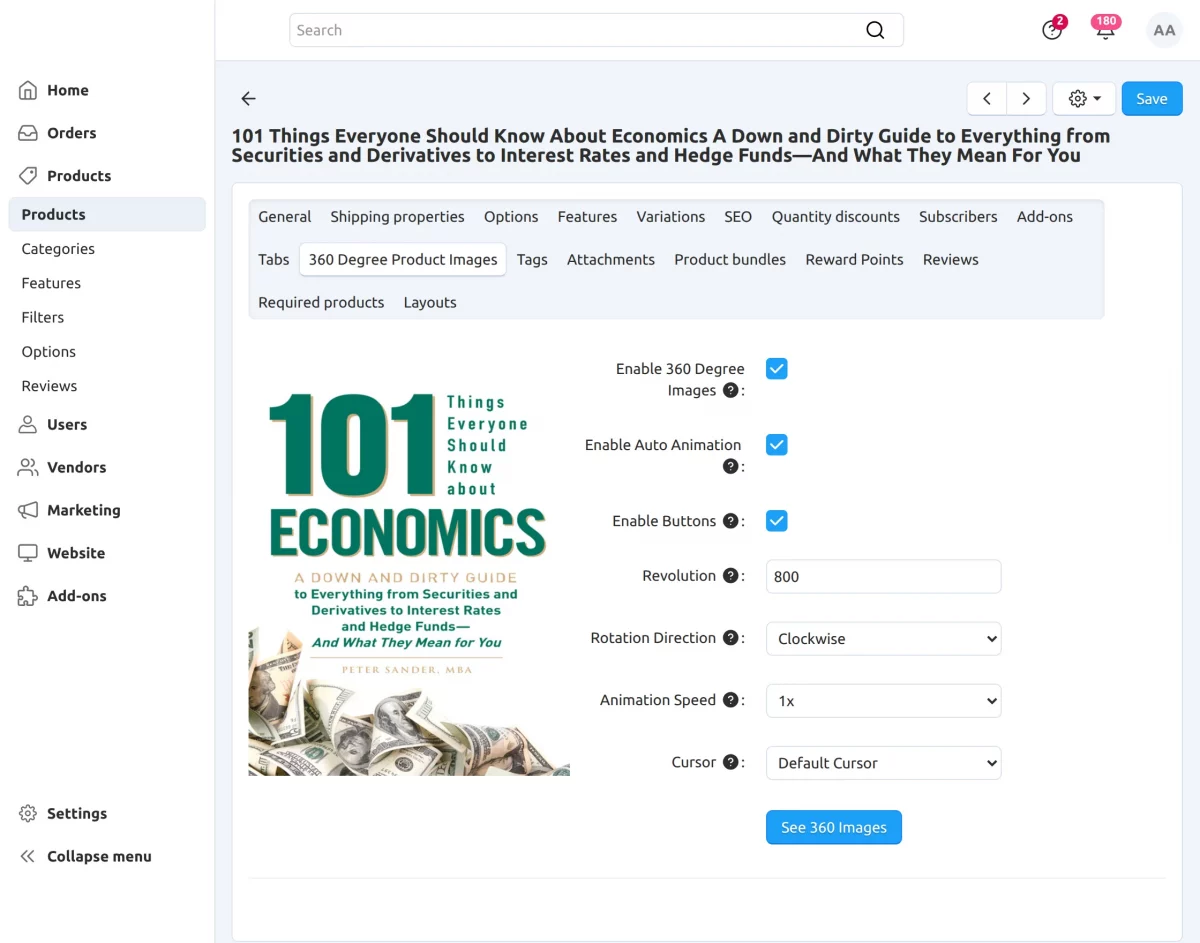Click help icon for Enable Auto Animation
The height and width of the screenshot is (943, 1200).
[x=731, y=467]
